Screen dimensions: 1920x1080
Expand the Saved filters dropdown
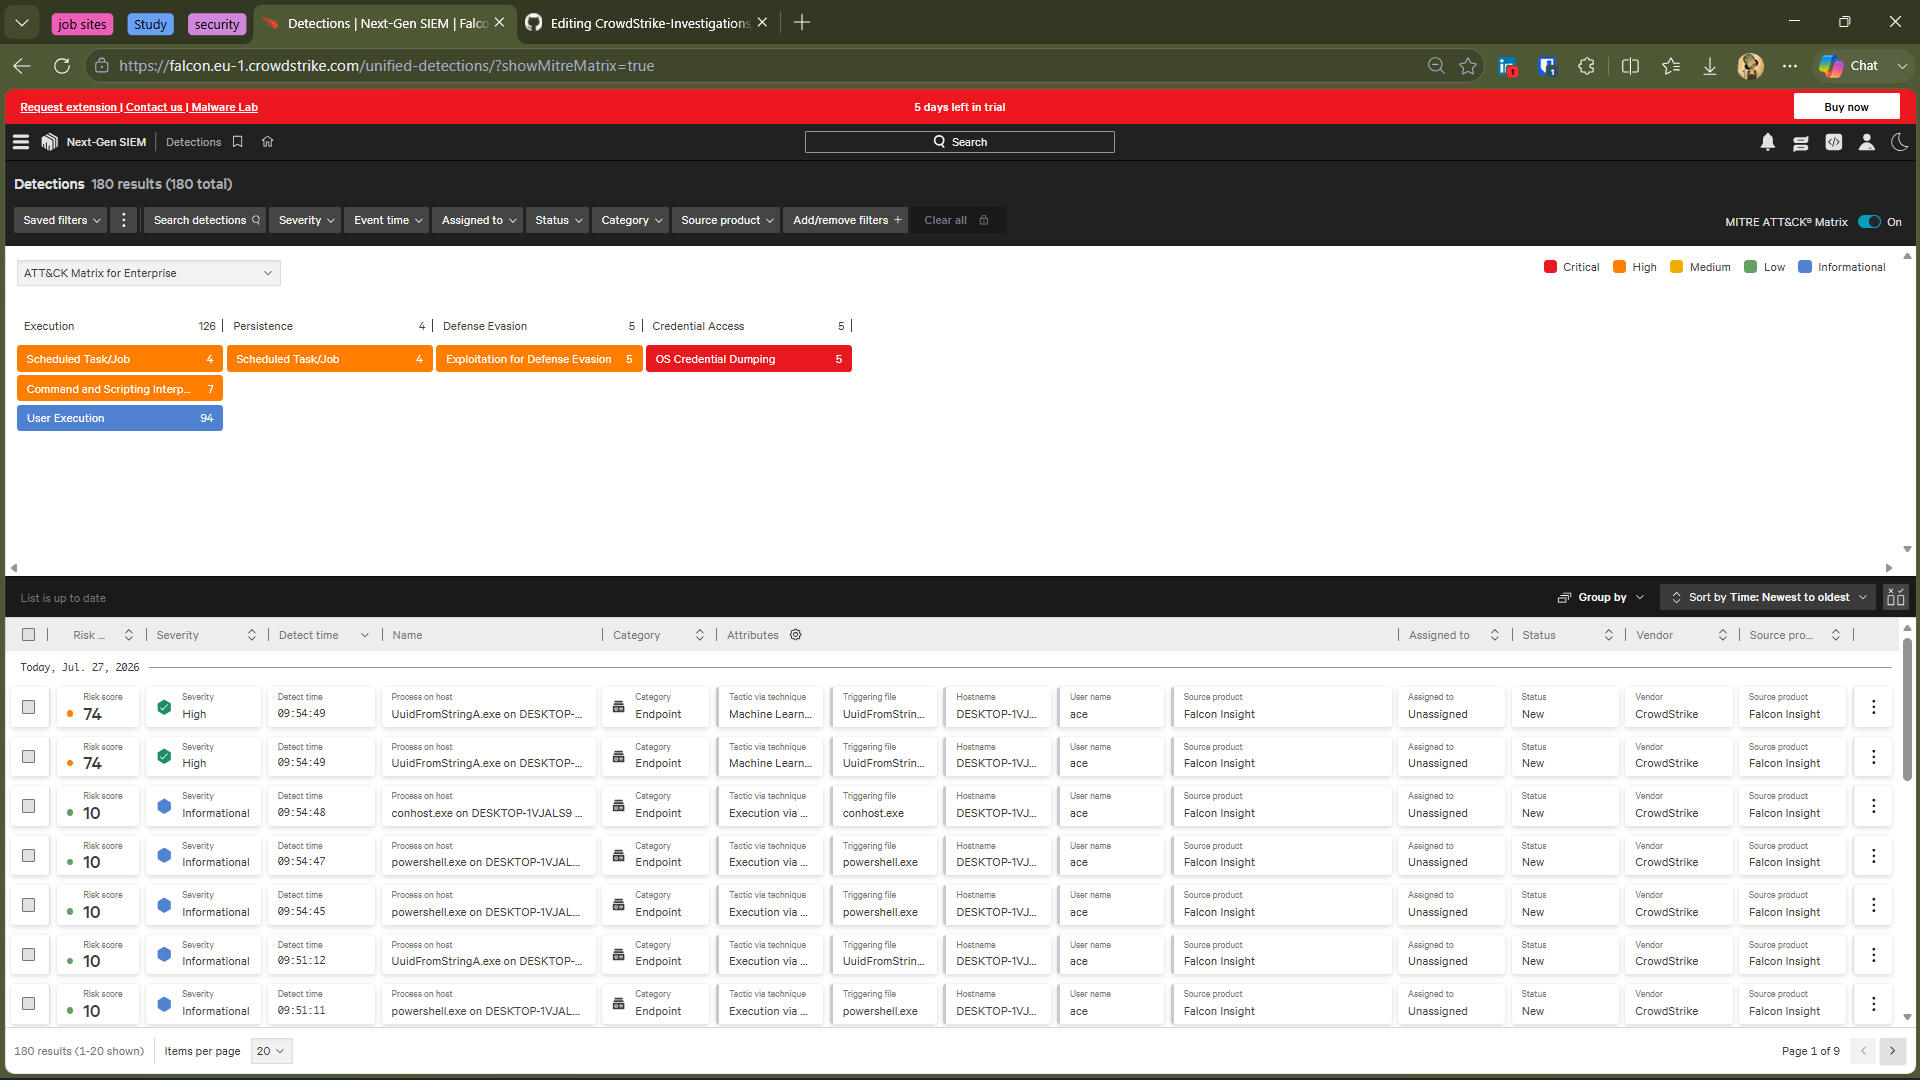62,220
